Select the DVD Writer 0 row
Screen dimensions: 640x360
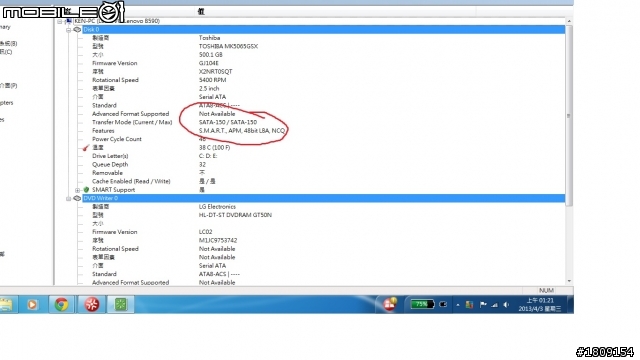[324, 198]
